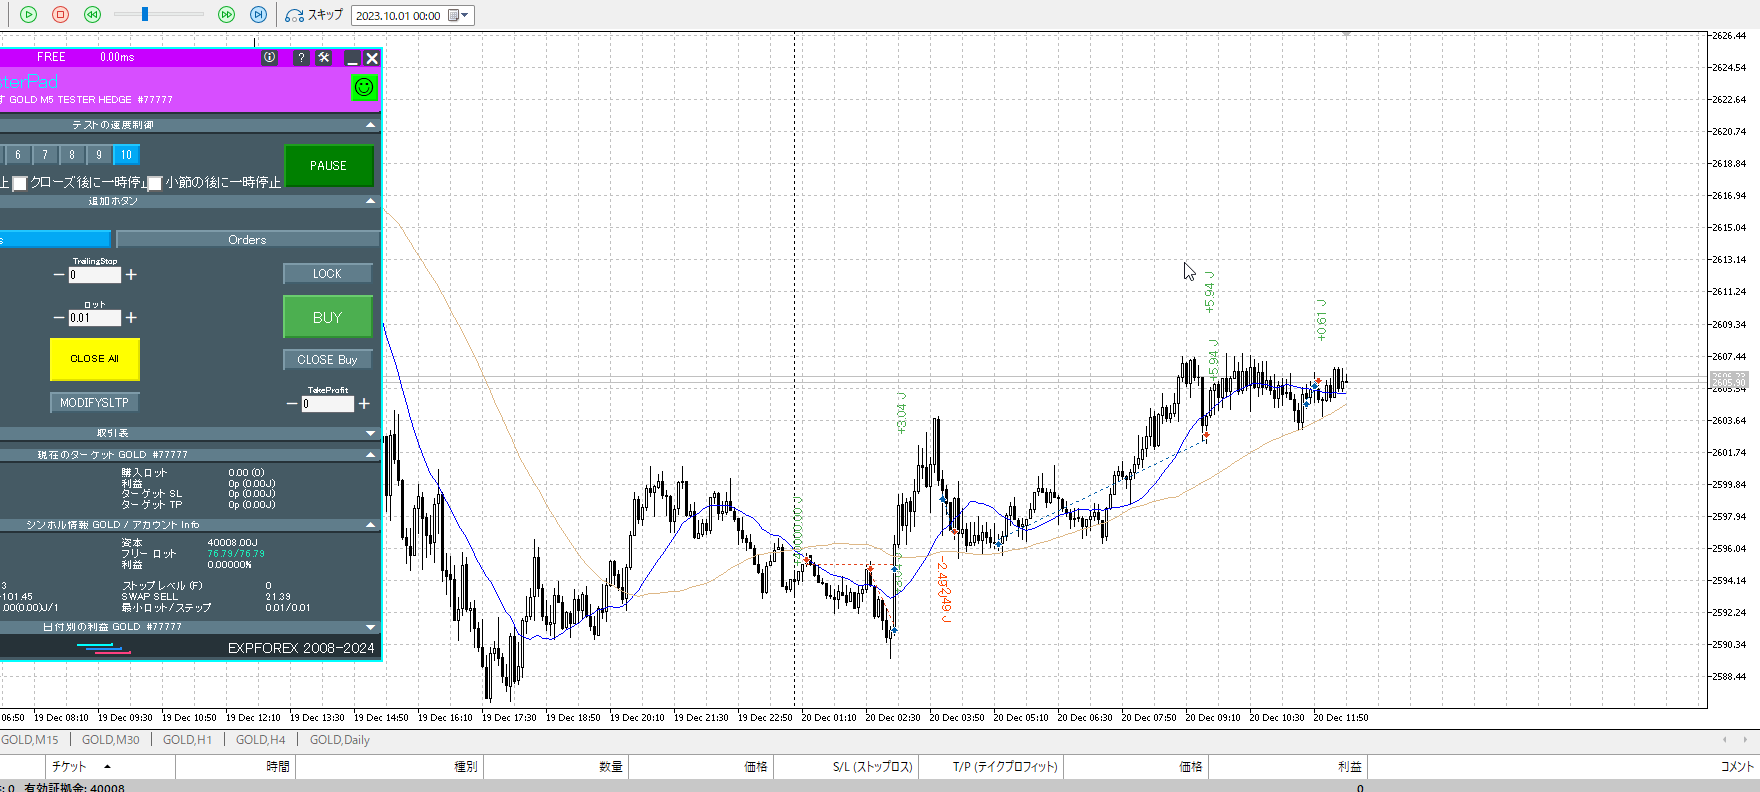Switch chart to GOLD,H4 tab

tap(260, 740)
